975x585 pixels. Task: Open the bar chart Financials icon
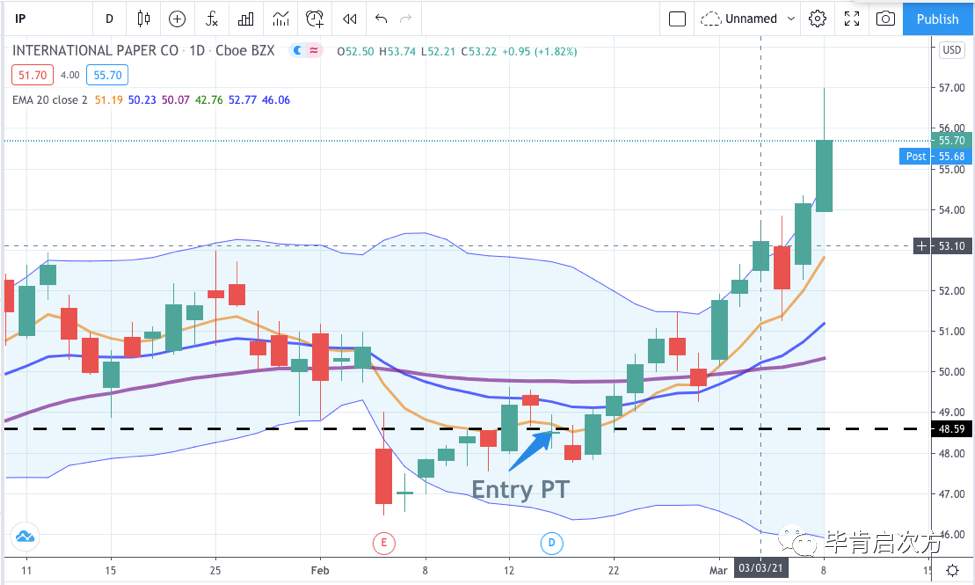[x=246, y=19]
